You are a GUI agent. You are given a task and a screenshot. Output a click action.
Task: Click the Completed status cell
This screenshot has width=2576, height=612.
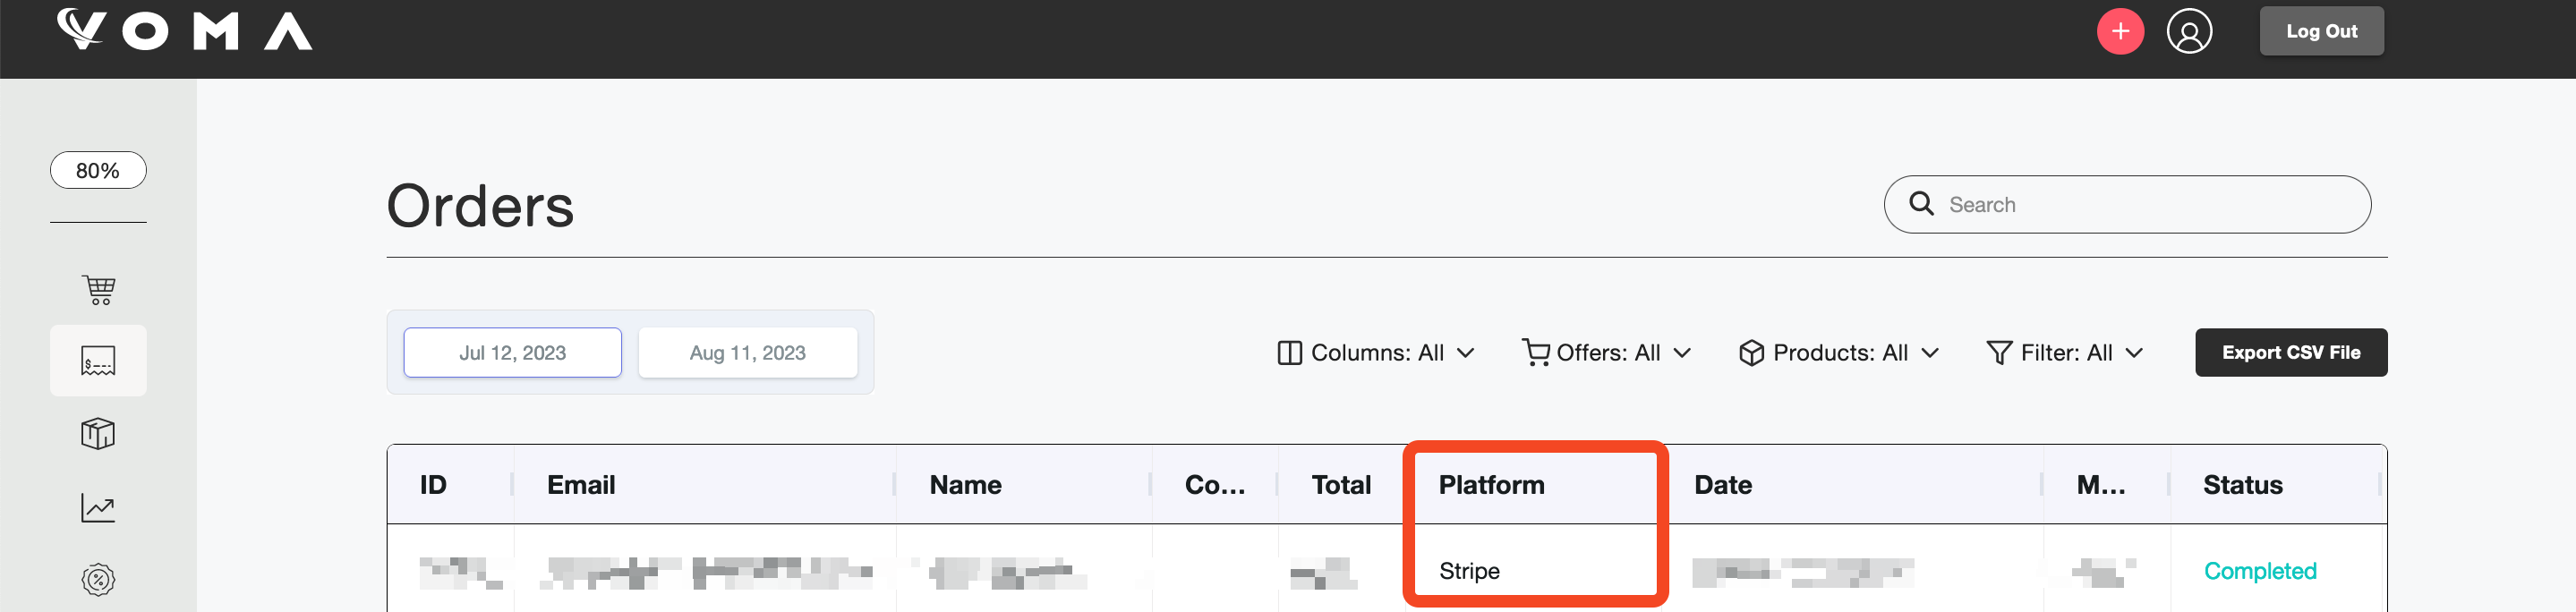tap(2259, 571)
